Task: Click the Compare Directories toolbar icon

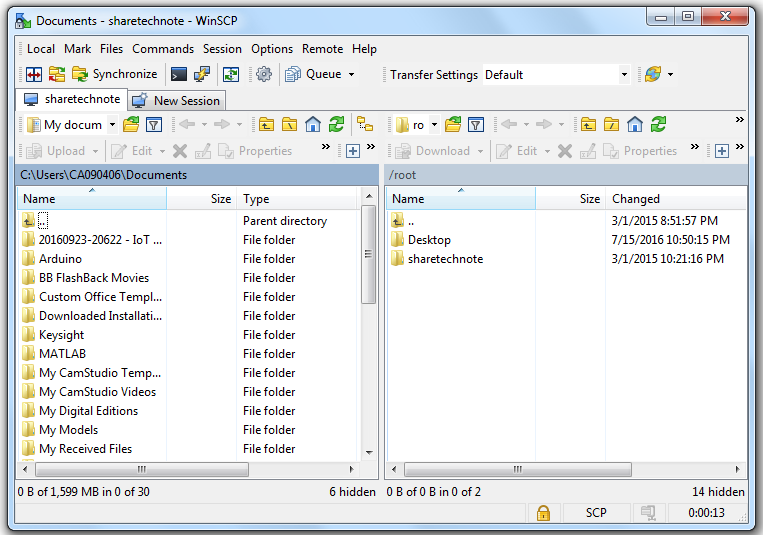Action: pos(56,74)
